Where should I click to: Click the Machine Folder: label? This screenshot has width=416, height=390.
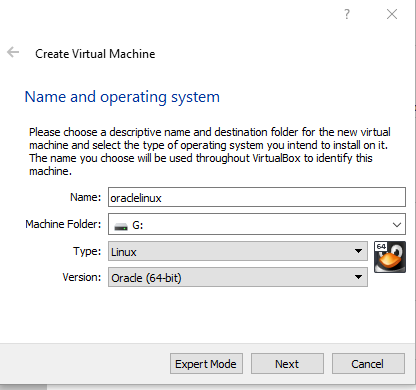(63, 224)
